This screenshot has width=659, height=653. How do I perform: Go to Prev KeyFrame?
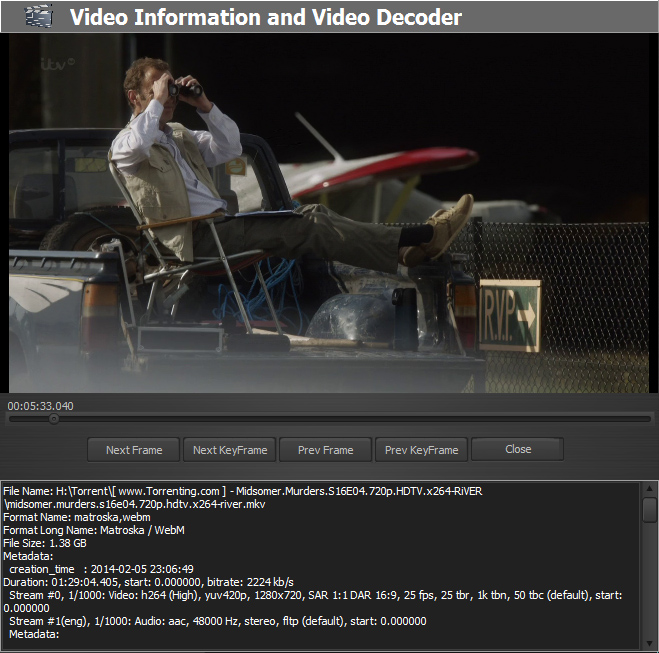pyautogui.click(x=421, y=450)
